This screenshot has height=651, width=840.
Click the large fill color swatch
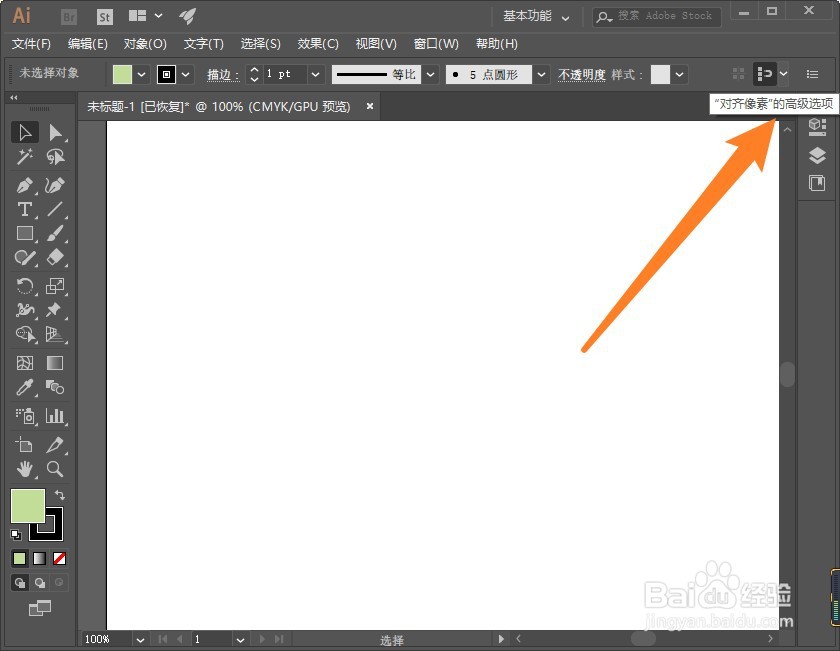(27, 506)
